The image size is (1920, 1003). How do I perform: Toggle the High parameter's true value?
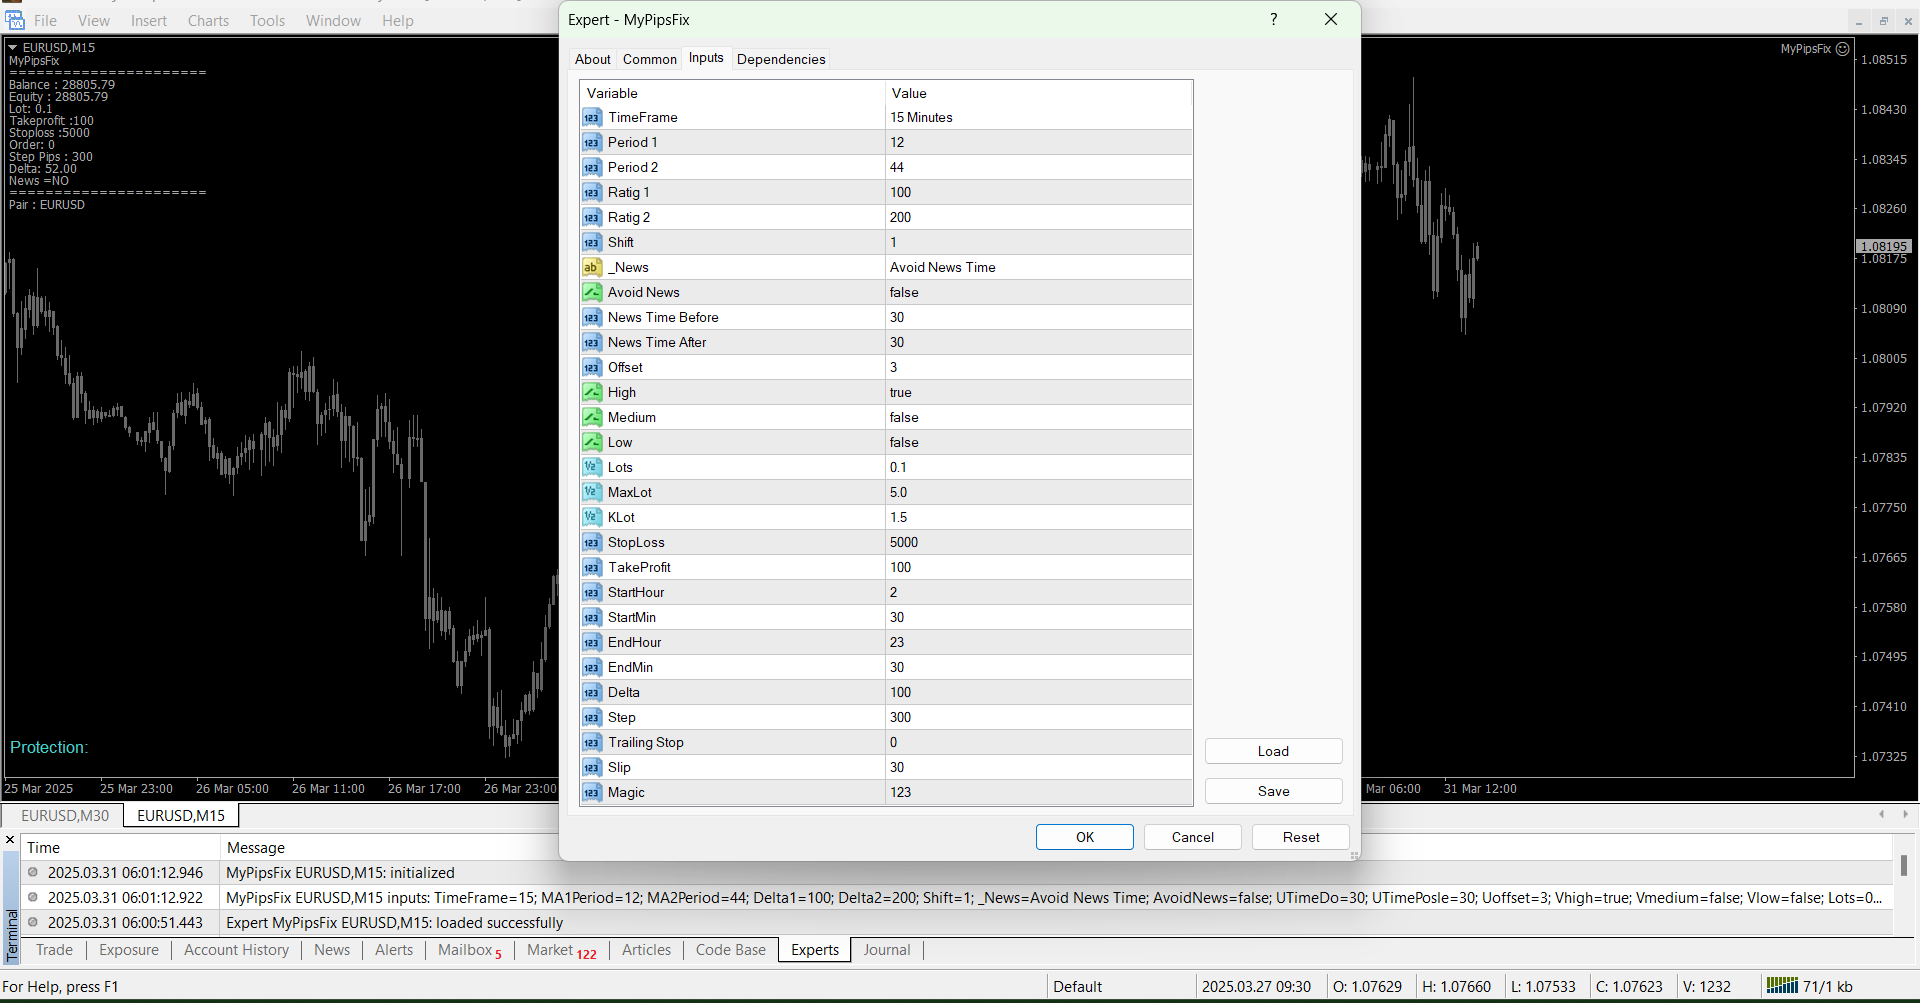(1037, 393)
